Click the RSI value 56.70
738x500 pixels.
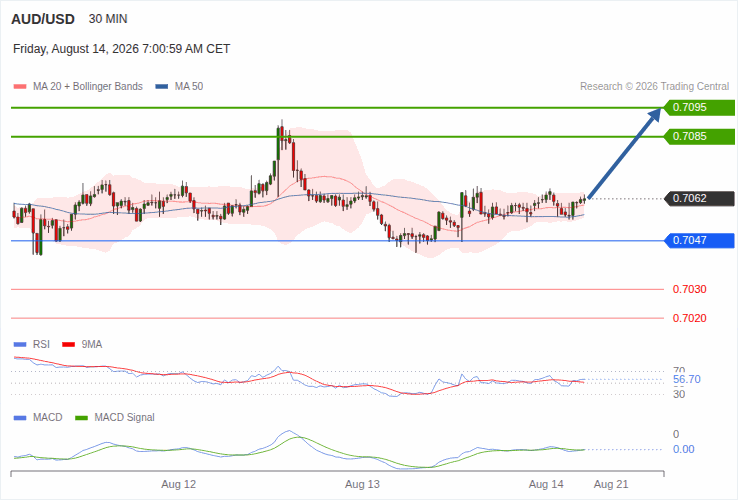point(687,379)
